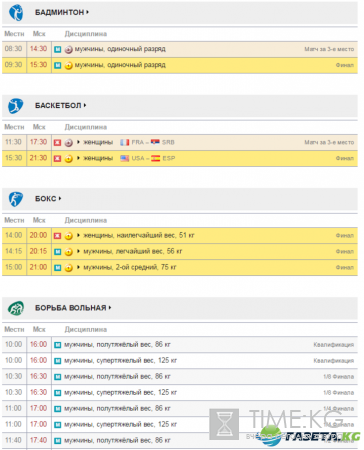Click men icon in 17:00 wrestling 125 кг row
Image resolution: width=364 pixels, height=450 pixels.
(x=58, y=425)
